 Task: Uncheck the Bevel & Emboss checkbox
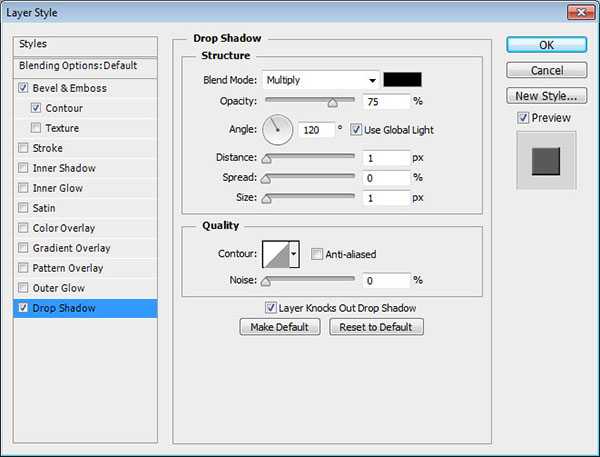[x=24, y=88]
